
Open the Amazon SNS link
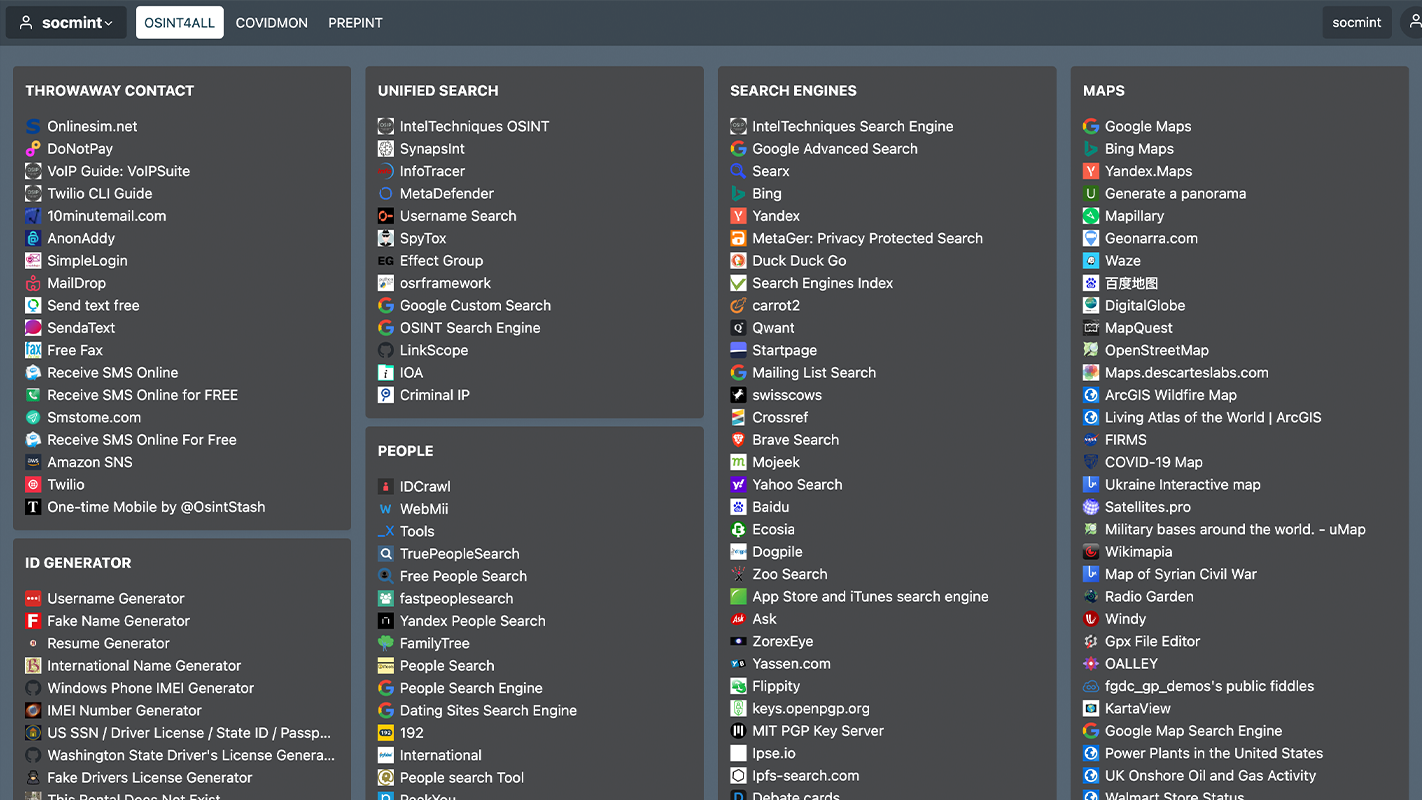pyautogui.click(x=90, y=462)
